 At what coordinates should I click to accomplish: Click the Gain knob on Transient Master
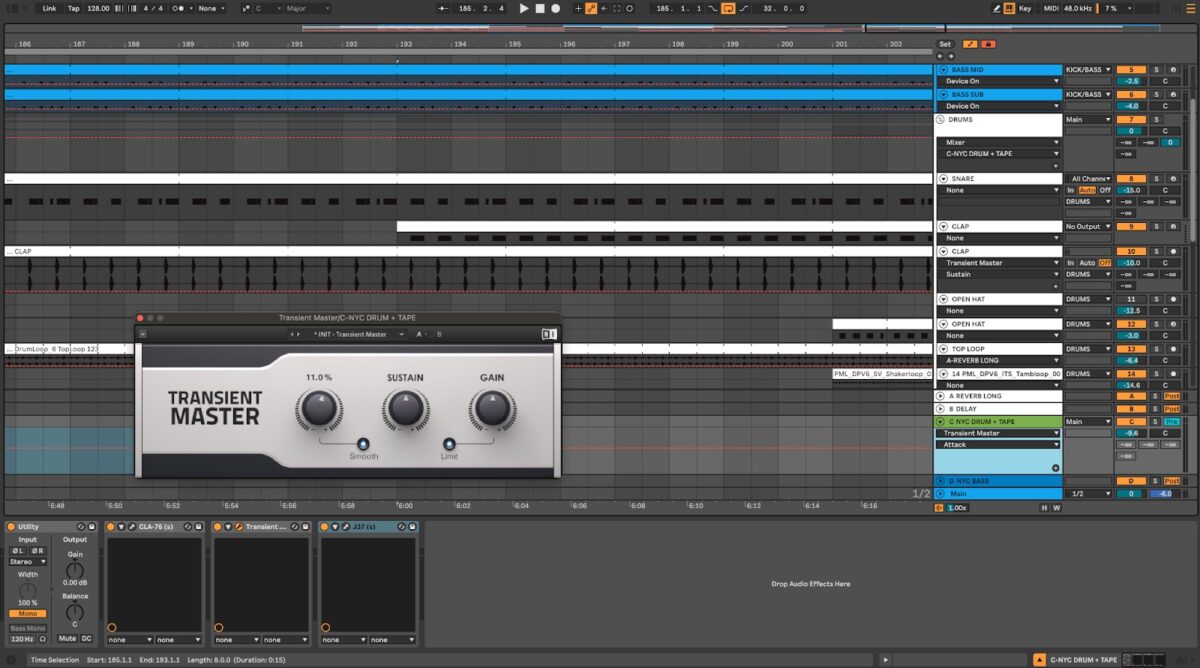[x=491, y=408]
